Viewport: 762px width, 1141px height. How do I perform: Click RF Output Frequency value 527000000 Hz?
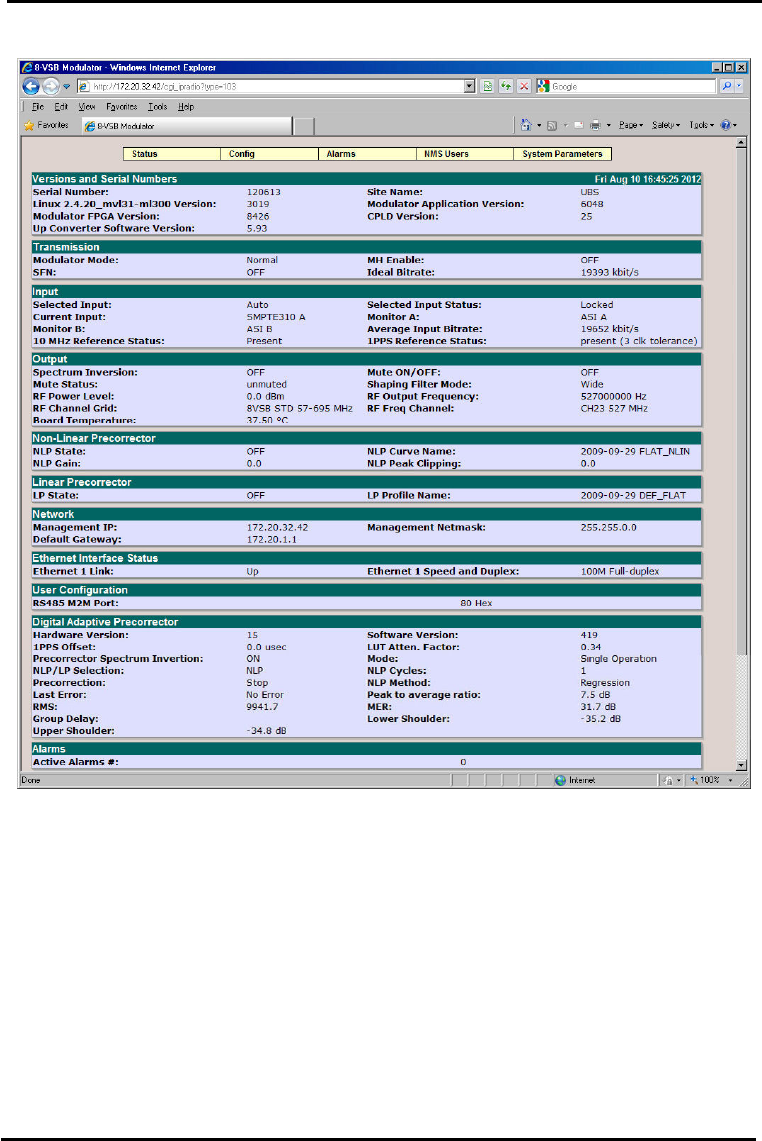coord(614,397)
